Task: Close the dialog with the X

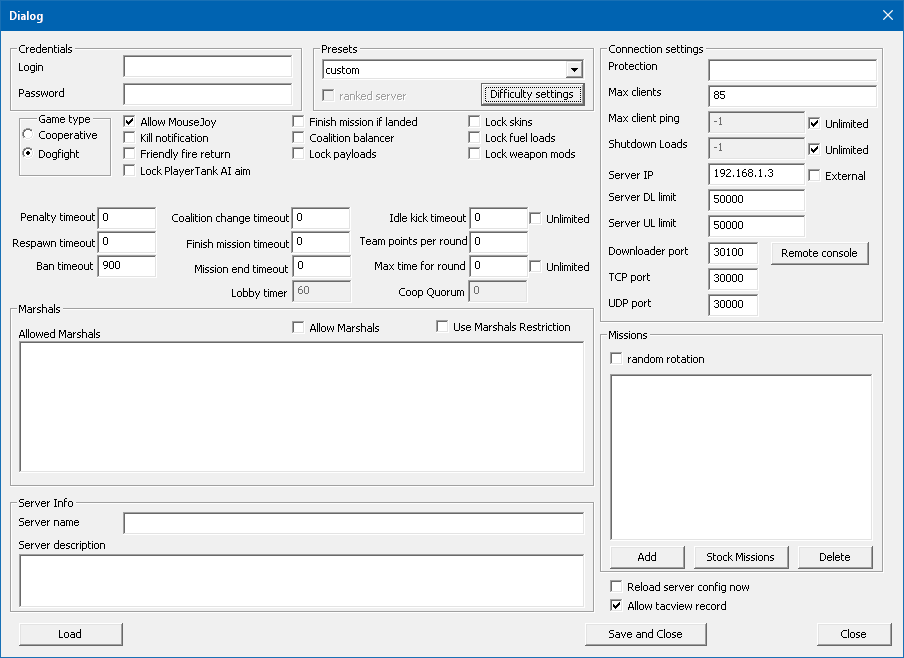Action: (x=886, y=15)
